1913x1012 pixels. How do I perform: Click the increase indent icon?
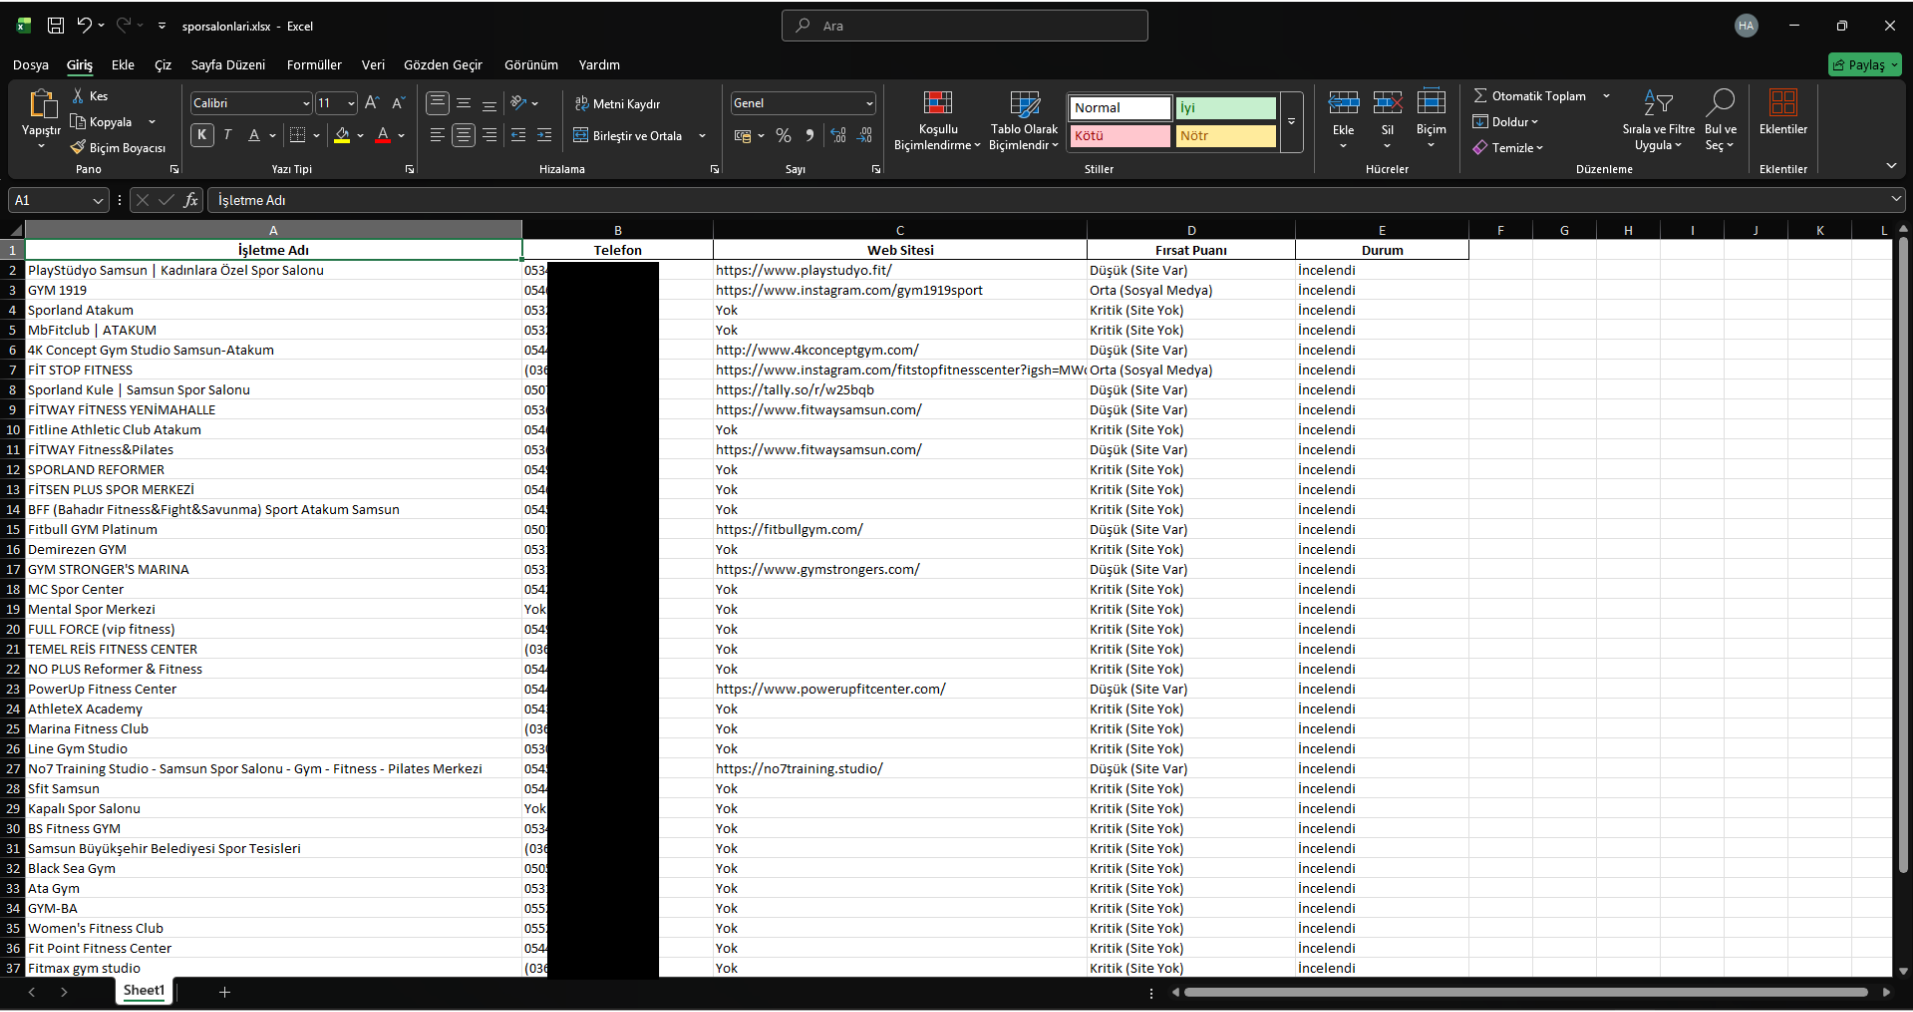544,135
